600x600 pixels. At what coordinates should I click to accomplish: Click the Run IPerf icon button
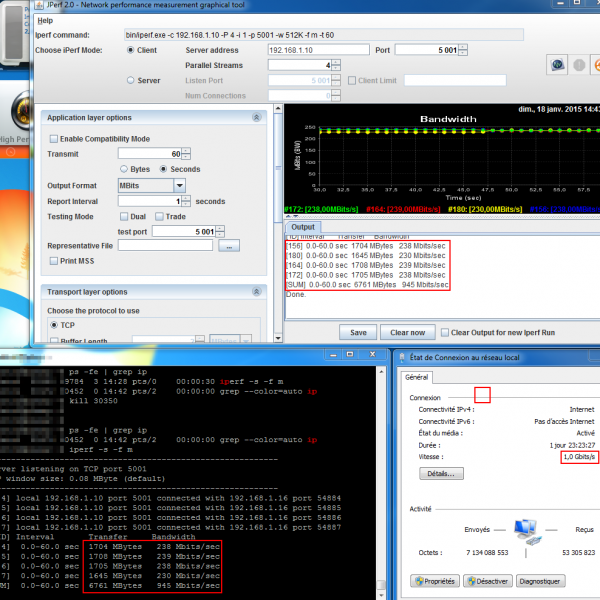click(557, 65)
